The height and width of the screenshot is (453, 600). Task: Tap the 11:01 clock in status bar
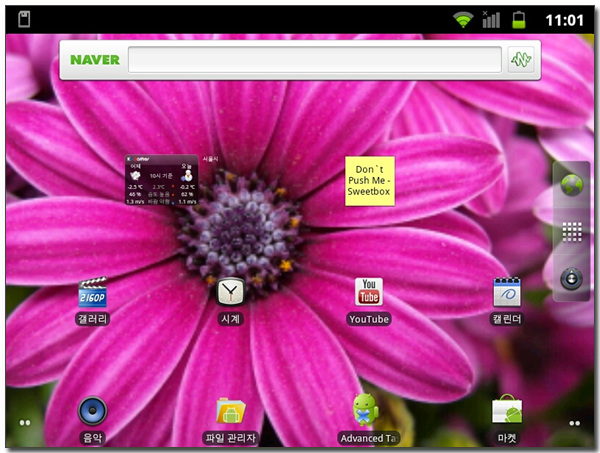tap(564, 20)
